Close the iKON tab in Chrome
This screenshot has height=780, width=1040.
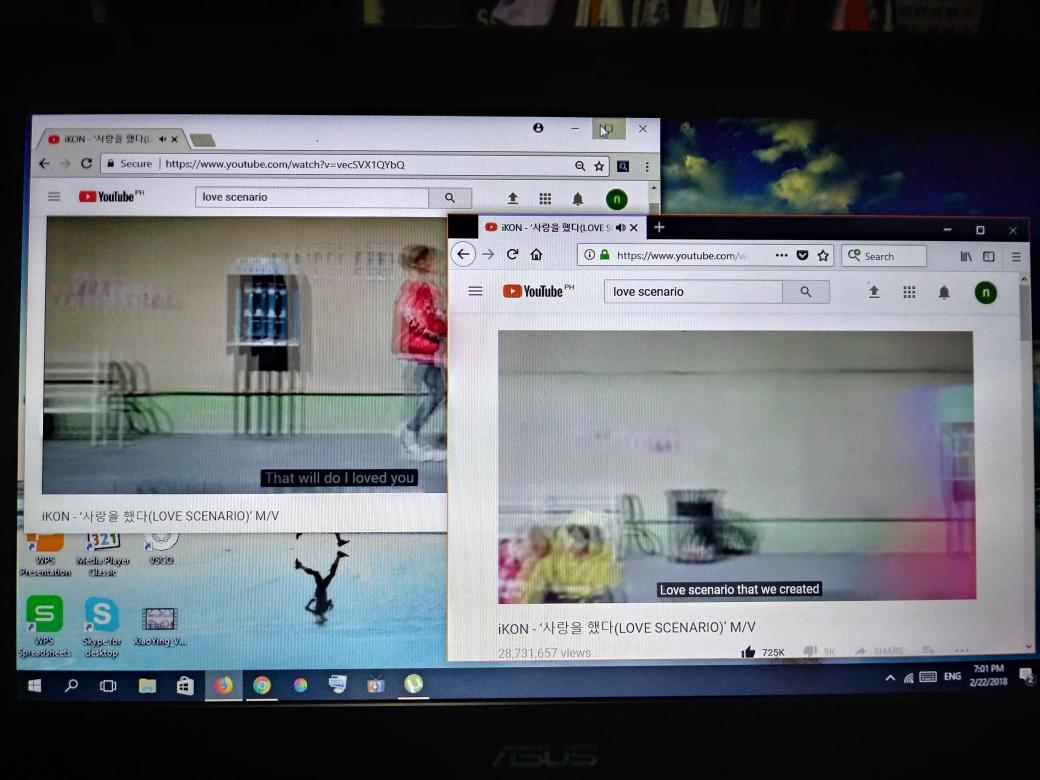coord(174,139)
